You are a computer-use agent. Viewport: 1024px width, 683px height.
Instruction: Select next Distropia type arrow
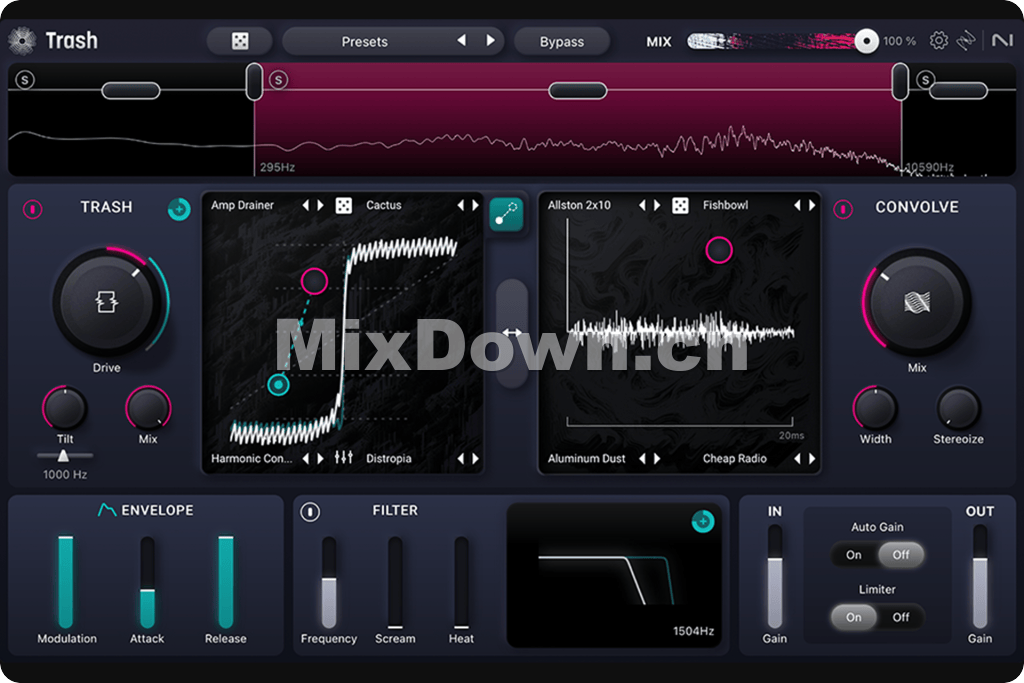pyautogui.click(x=475, y=458)
